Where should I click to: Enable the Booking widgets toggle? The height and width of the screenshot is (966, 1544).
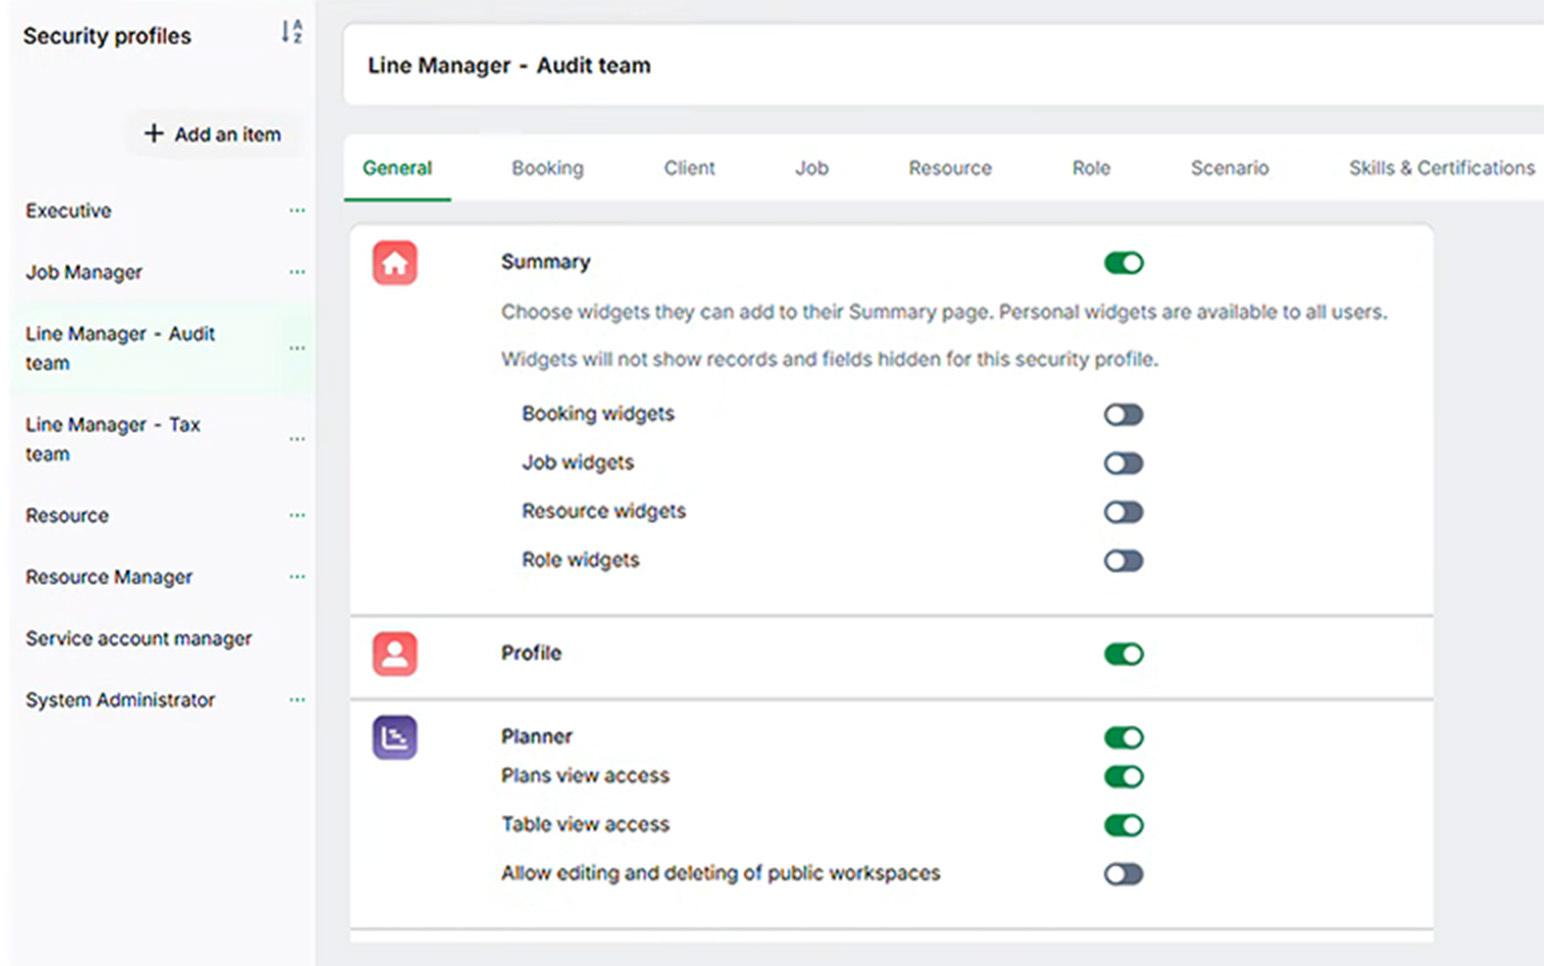point(1123,415)
